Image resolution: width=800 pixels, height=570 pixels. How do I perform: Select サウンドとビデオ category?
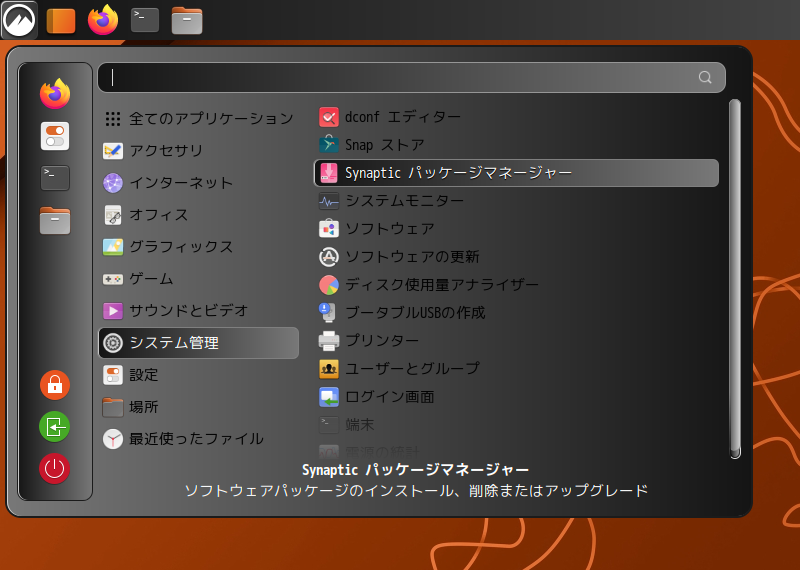click(x=198, y=311)
